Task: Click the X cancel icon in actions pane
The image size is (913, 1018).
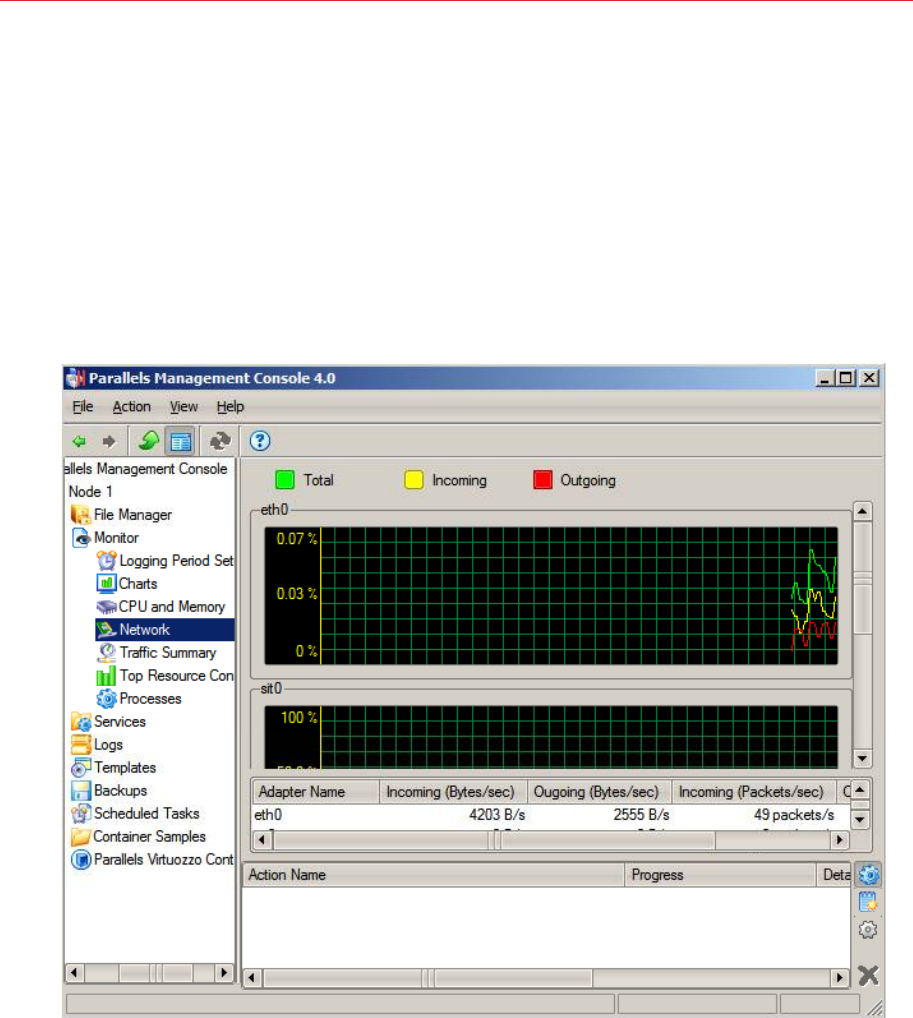Action: point(868,975)
